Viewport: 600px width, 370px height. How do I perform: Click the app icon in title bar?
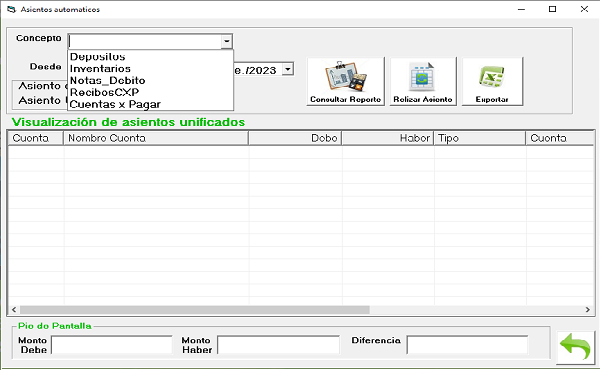point(11,9)
